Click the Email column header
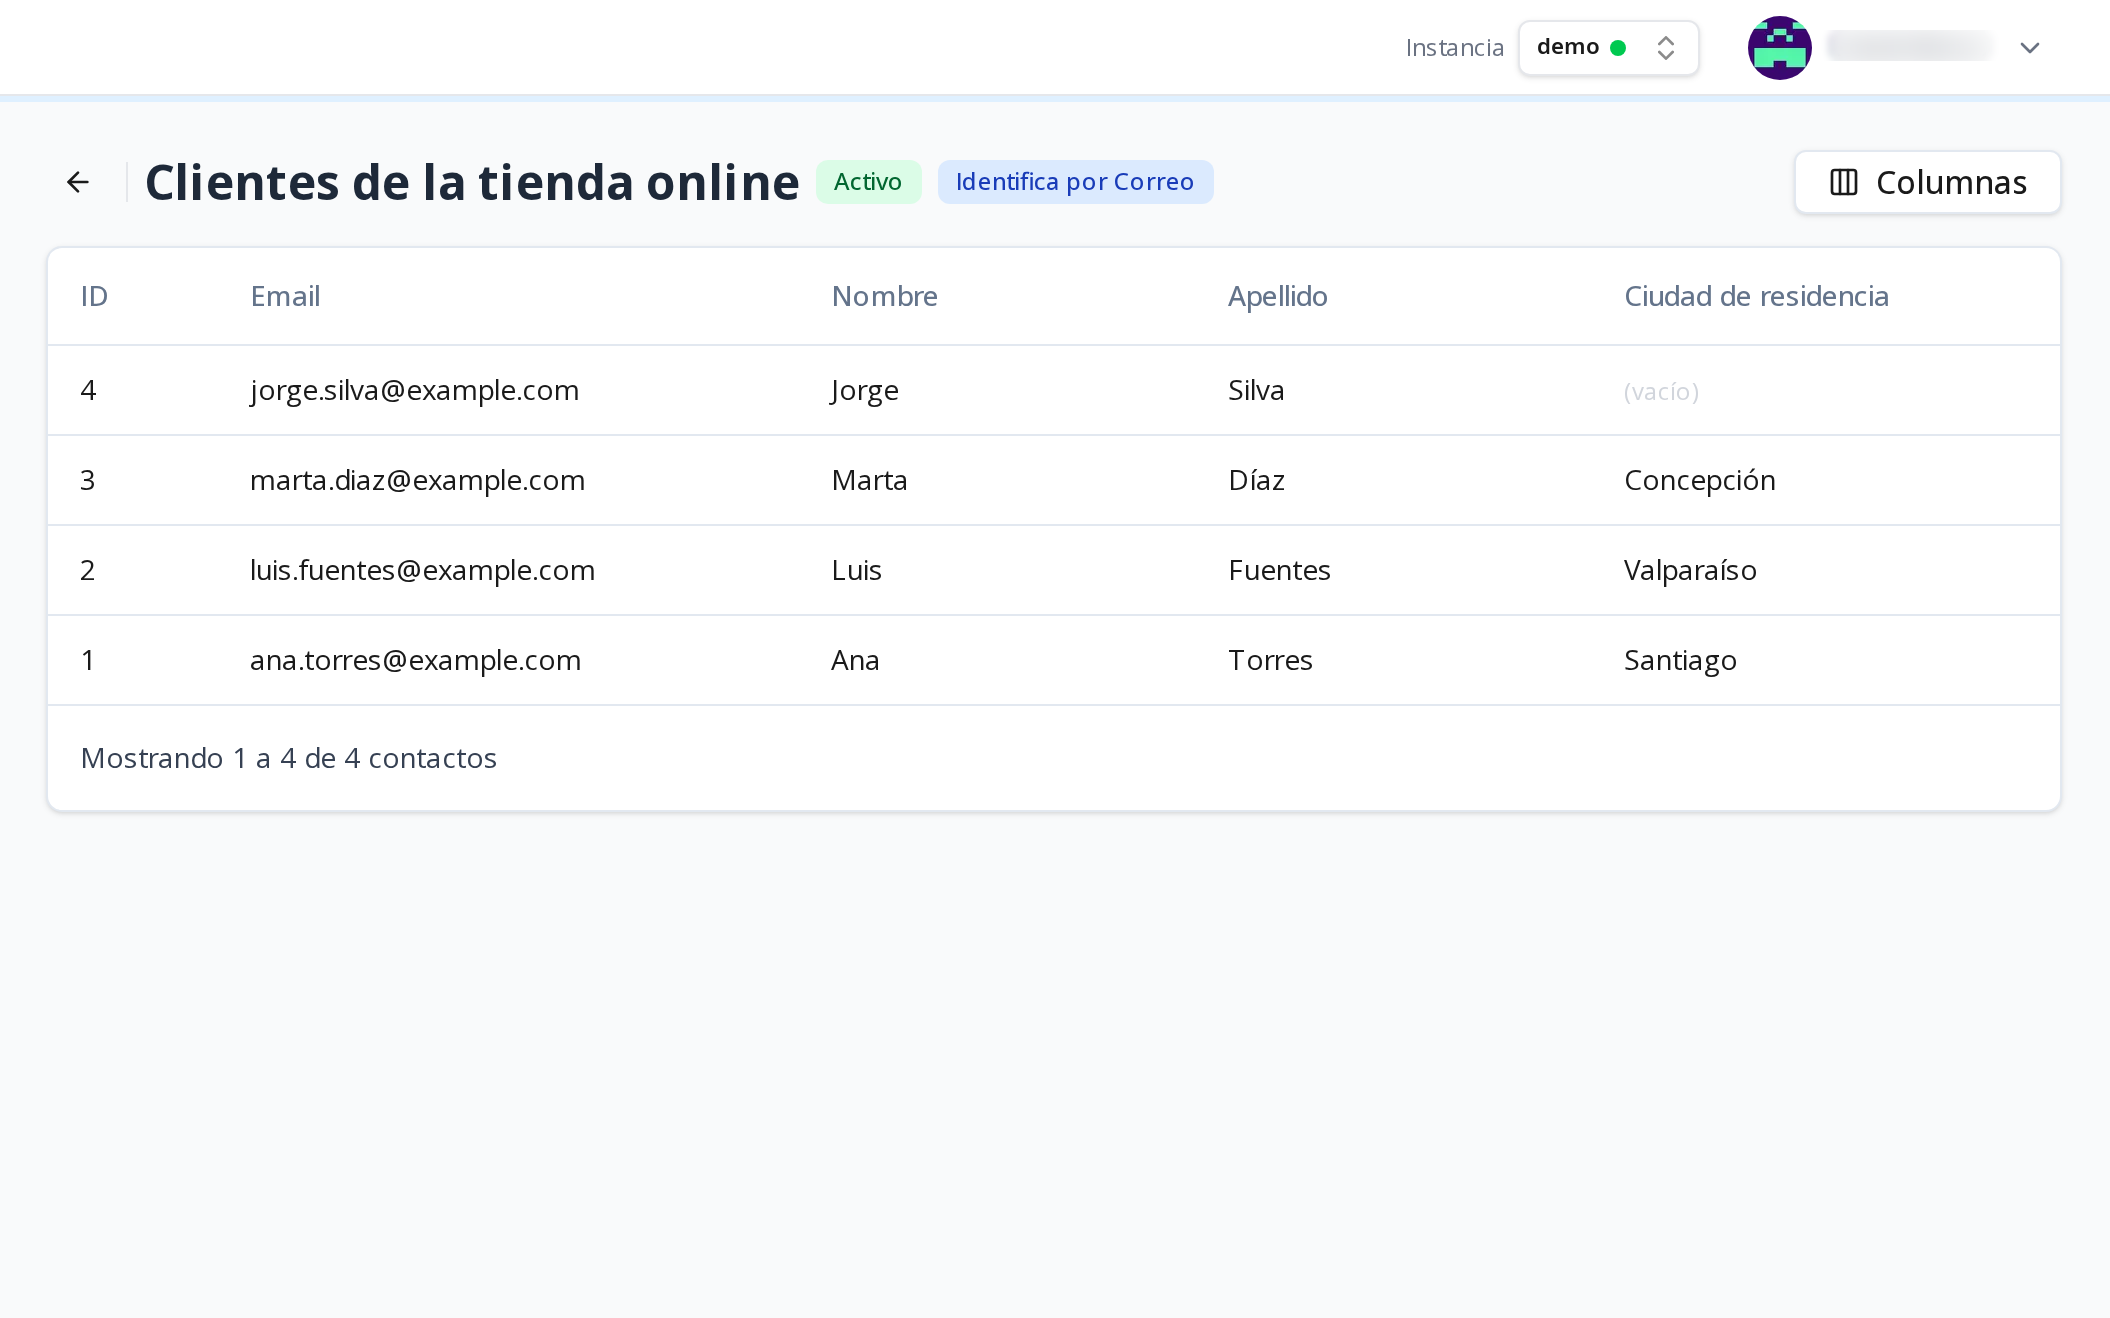This screenshot has height=1318, width=2110. (285, 296)
